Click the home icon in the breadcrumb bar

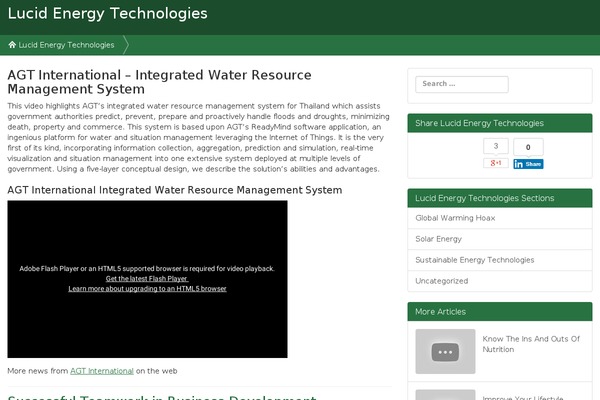point(12,45)
